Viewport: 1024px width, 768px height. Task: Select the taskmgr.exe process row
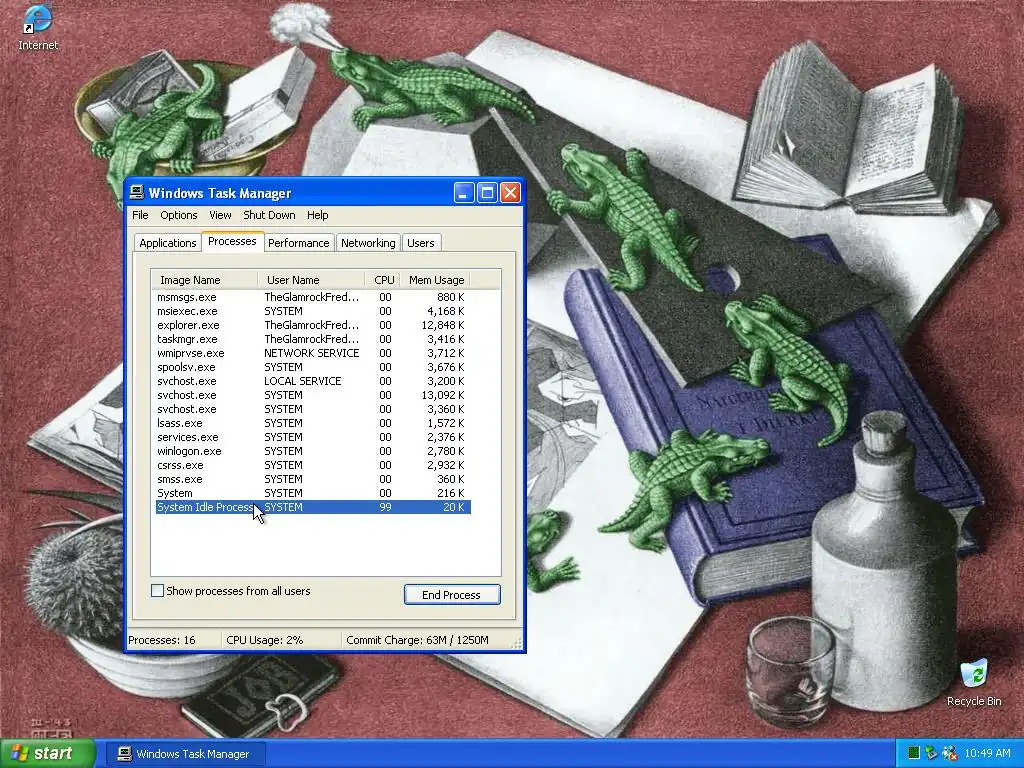click(313, 339)
